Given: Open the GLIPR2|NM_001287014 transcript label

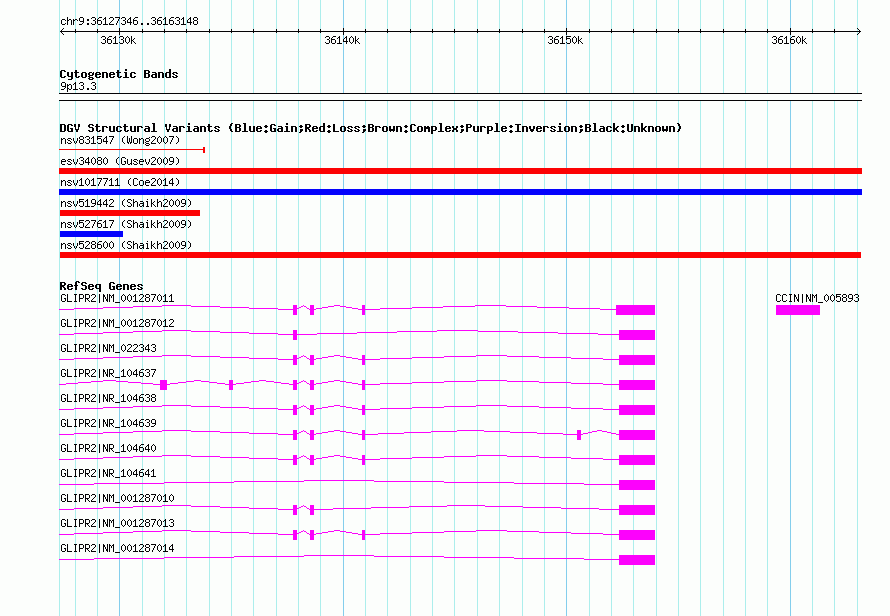Looking at the screenshot, I should 117,548.
